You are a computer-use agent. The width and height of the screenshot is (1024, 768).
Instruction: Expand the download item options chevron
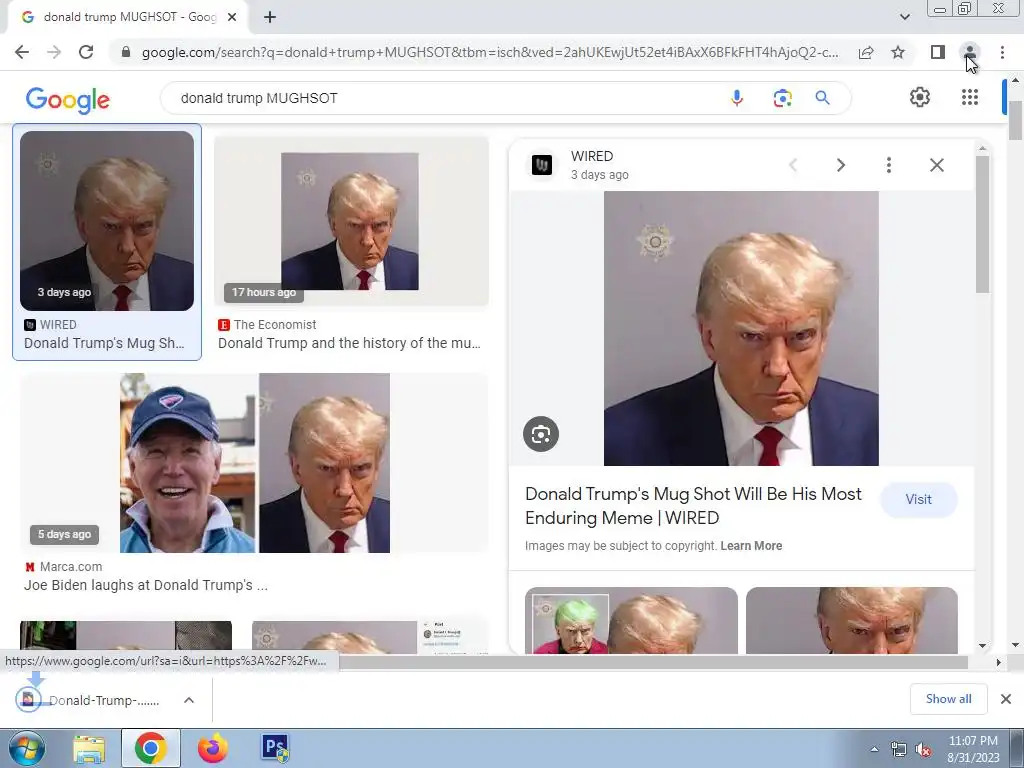click(189, 700)
